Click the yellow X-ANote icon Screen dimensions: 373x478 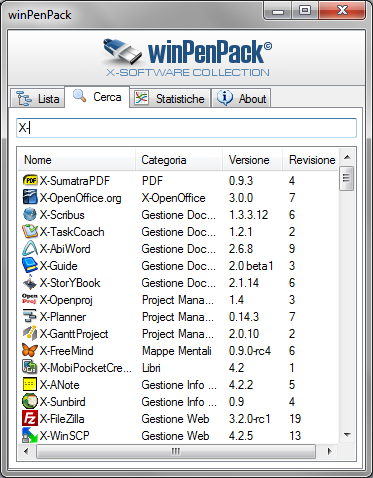(30, 385)
